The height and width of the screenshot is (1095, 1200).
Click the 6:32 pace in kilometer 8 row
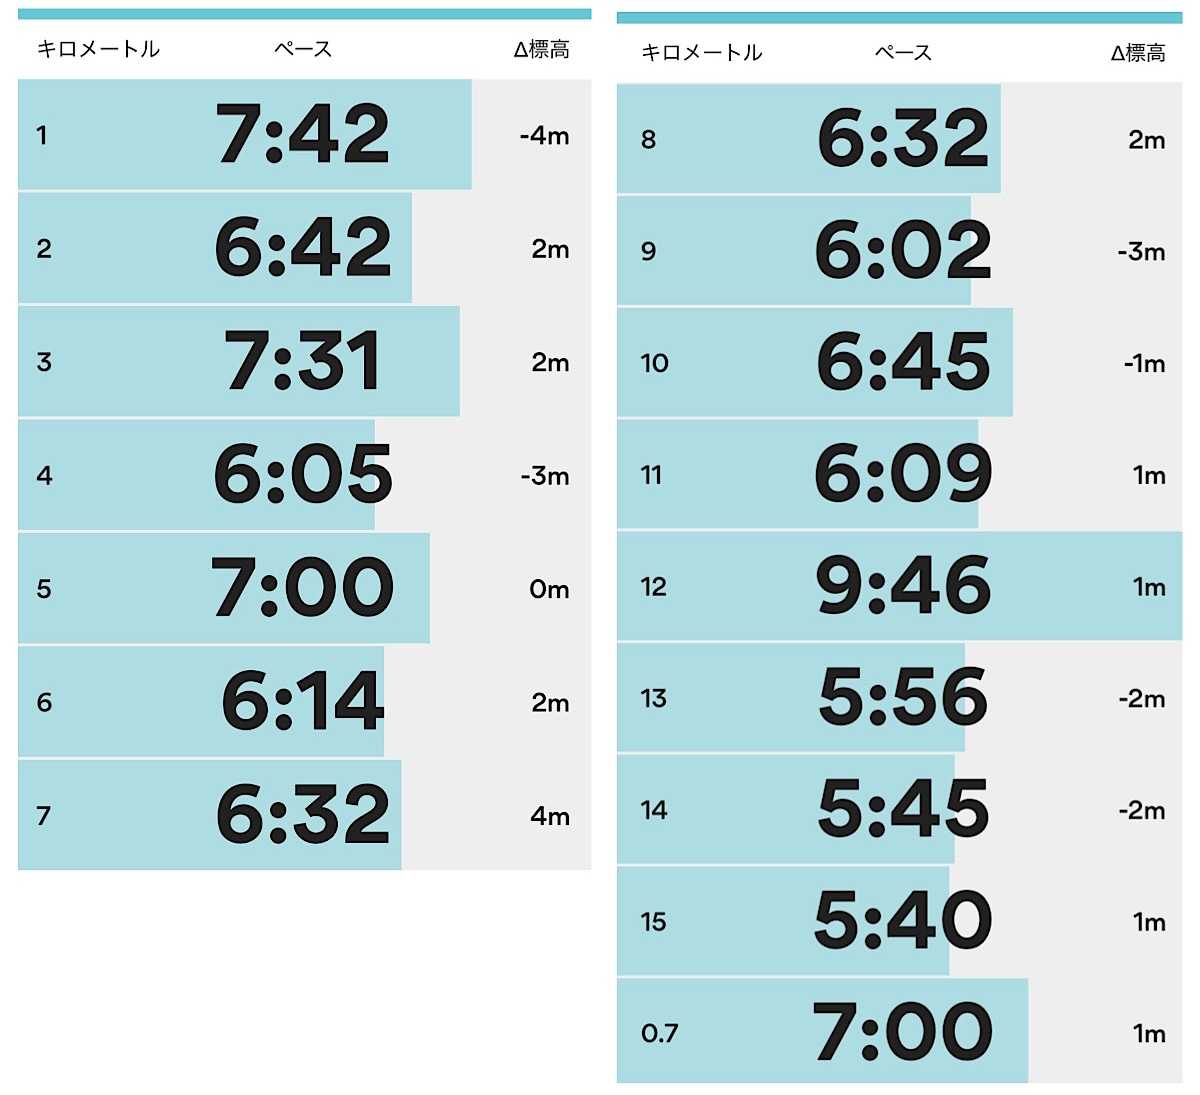point(902,139)
